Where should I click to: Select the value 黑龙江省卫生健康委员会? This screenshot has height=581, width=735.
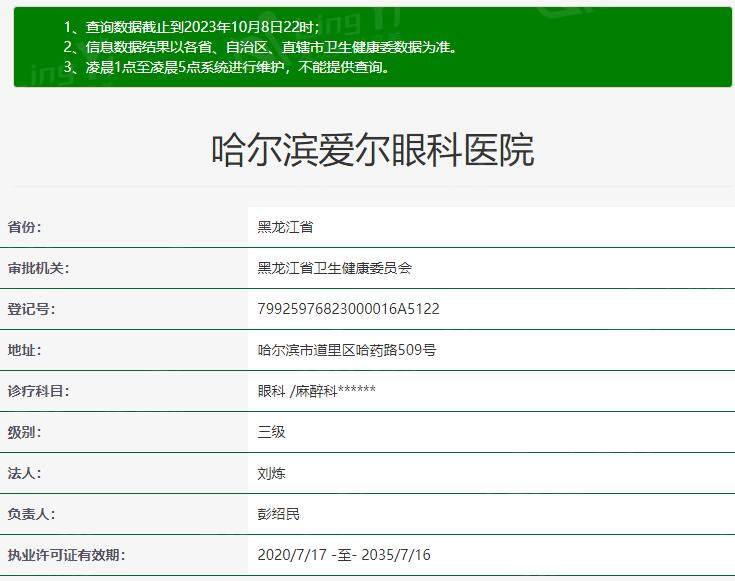click(x=335, y=268)
